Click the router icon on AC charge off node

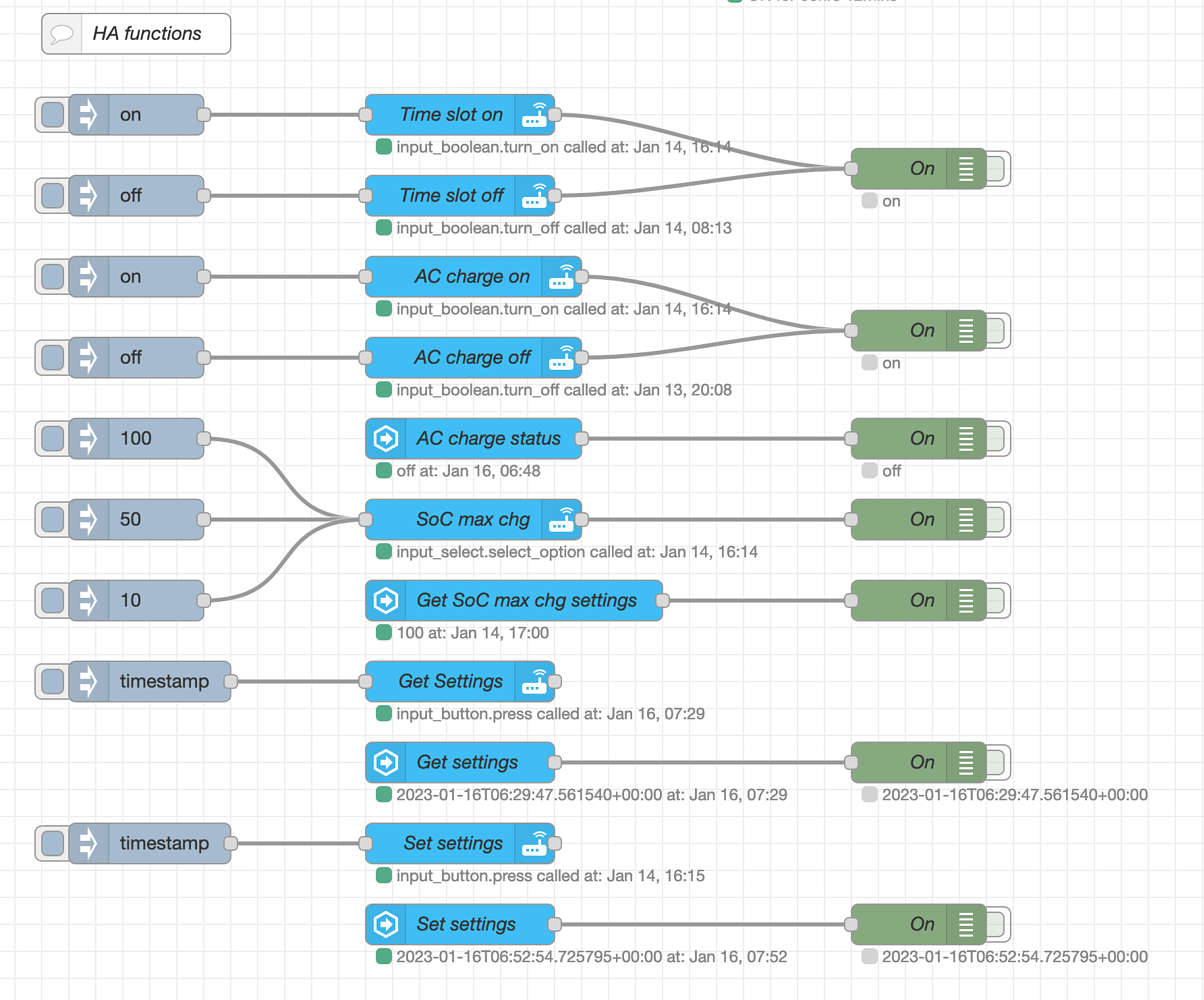point(561,357)
